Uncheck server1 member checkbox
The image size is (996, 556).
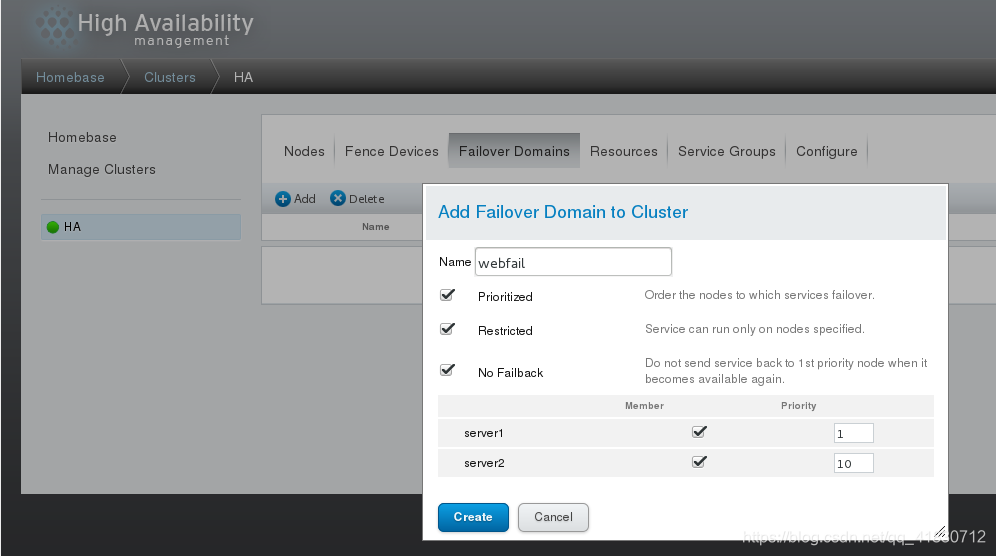click(x=699, y=432)
